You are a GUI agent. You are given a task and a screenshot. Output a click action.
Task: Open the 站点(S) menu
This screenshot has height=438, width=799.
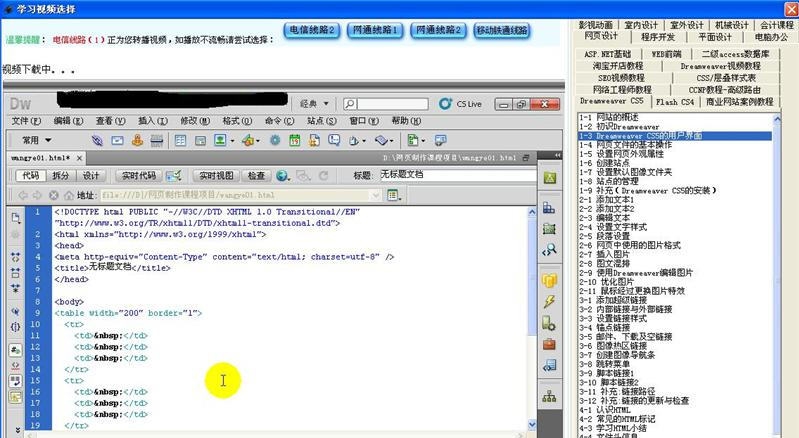pyautogui.click(x=322, y=121)
